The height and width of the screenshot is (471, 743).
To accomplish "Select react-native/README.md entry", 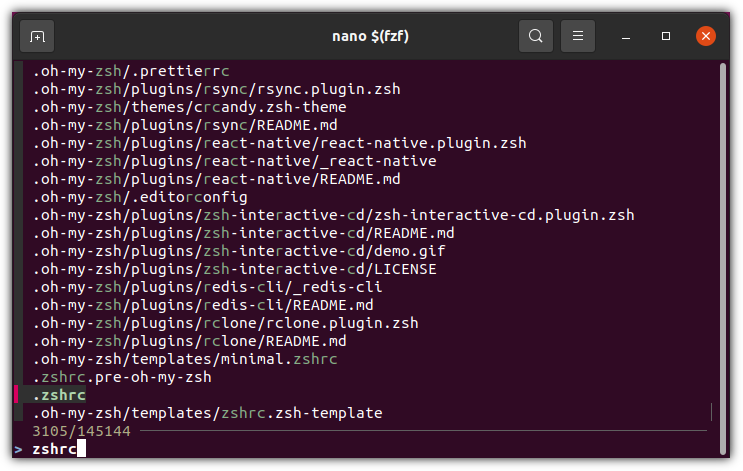I will 216,179.
